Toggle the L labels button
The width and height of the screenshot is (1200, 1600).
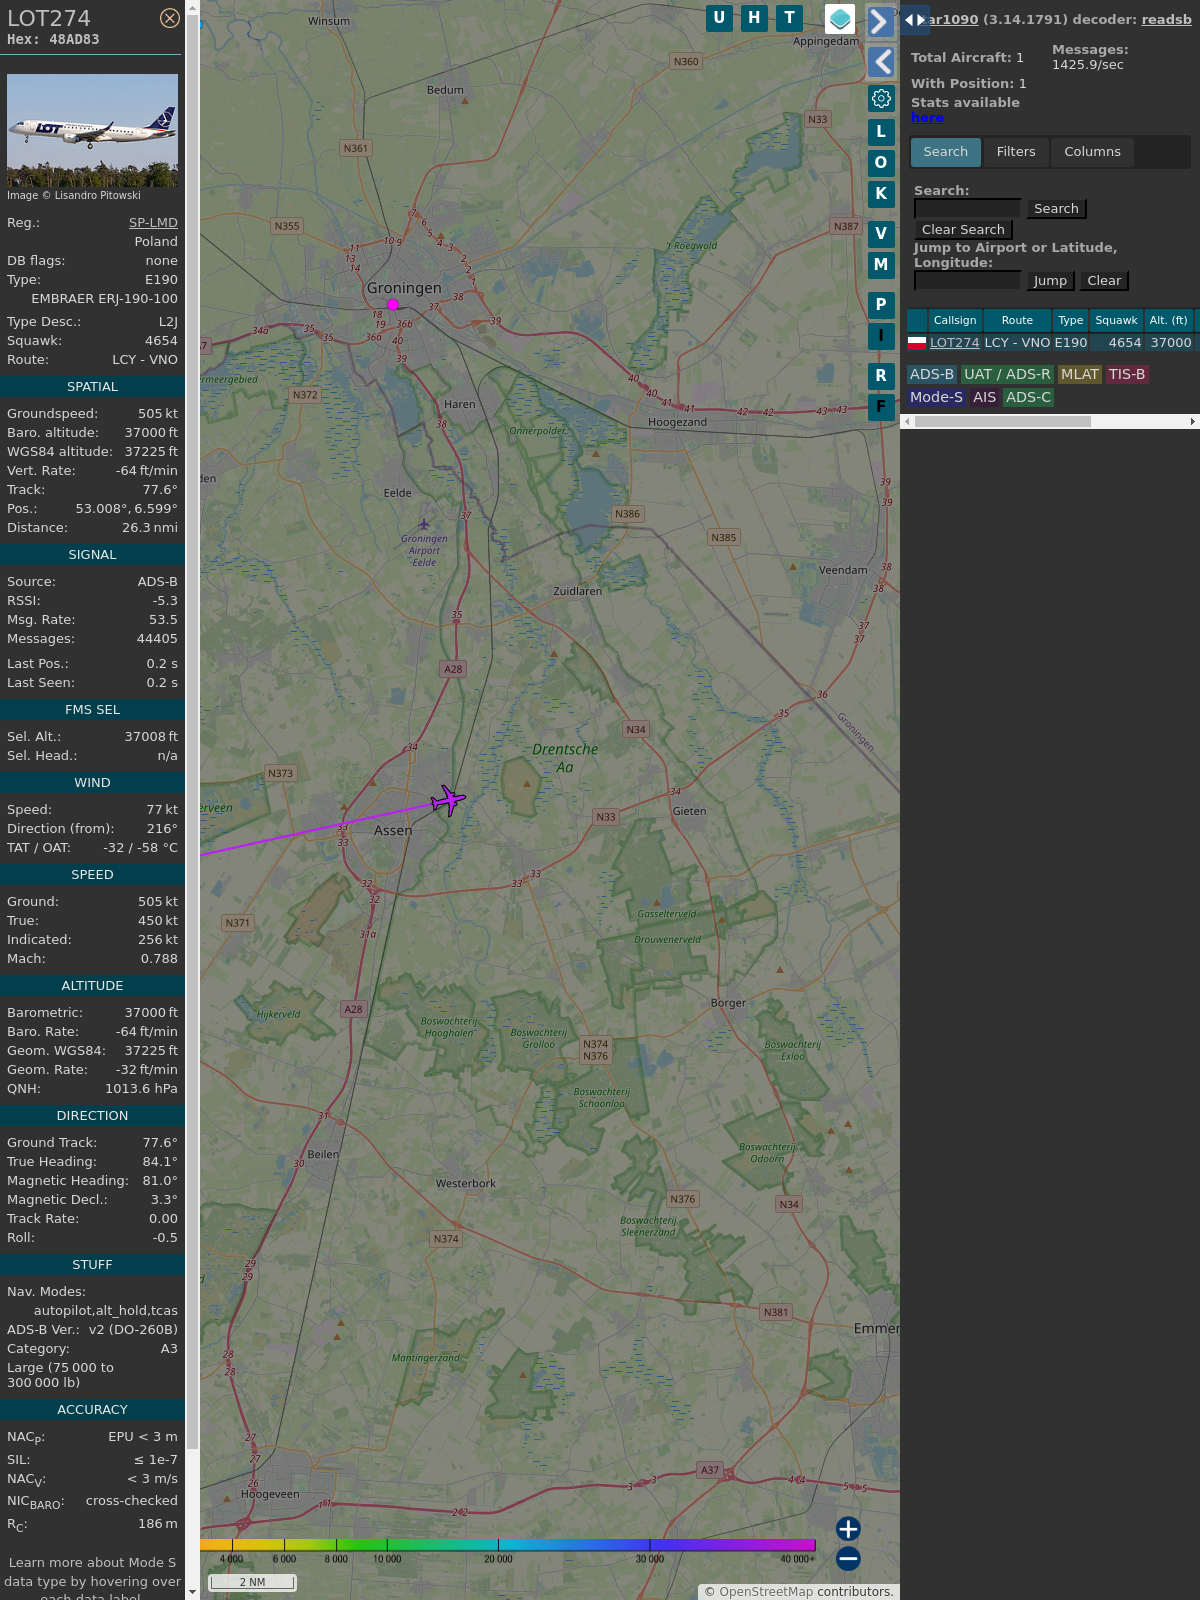click(x=881, y=131)
